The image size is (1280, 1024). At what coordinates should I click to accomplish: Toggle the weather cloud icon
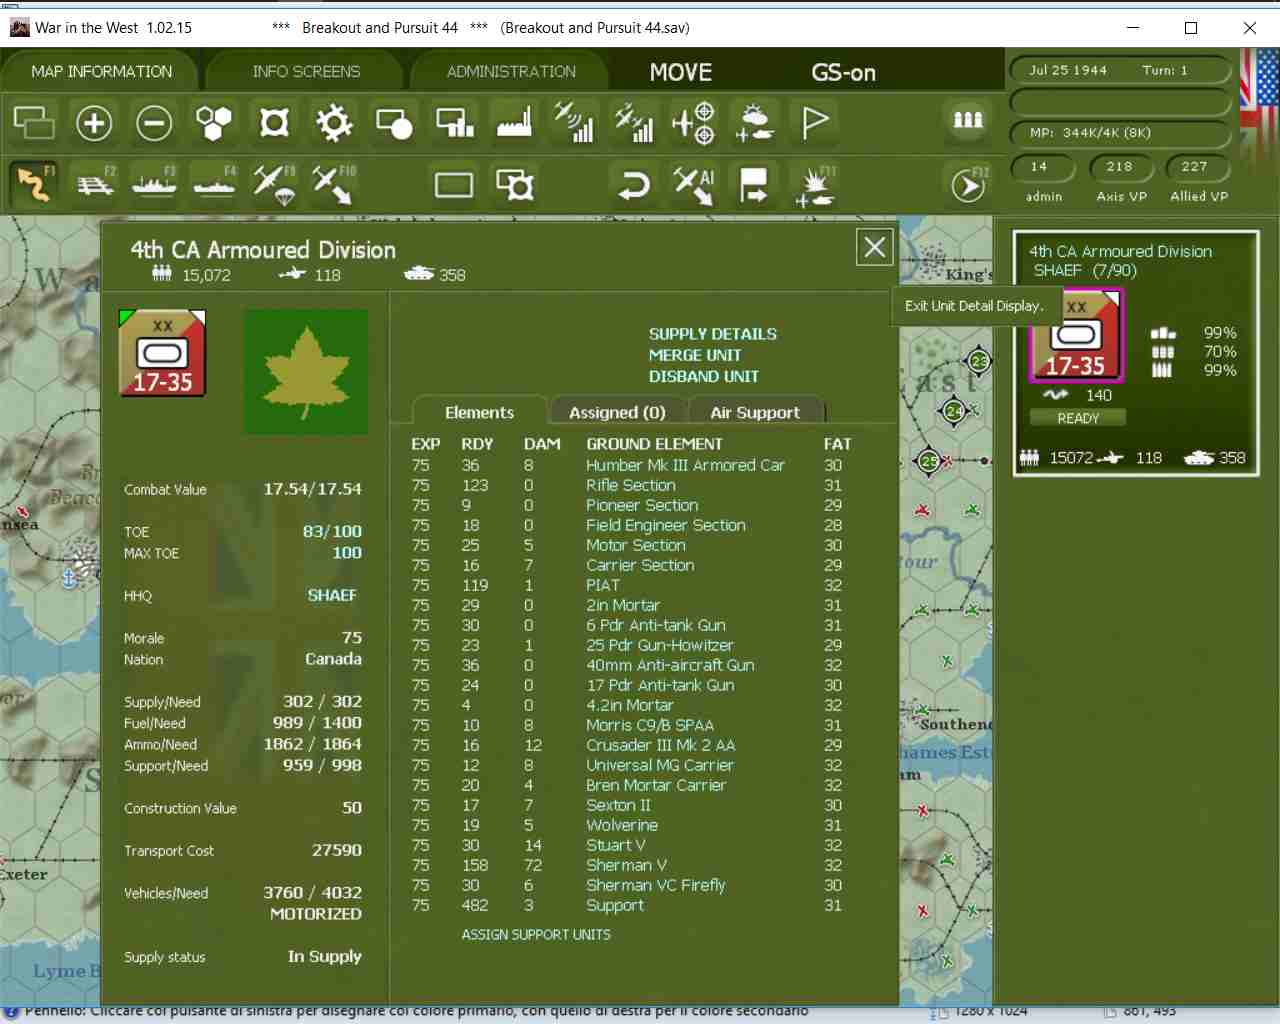(754, 123)
